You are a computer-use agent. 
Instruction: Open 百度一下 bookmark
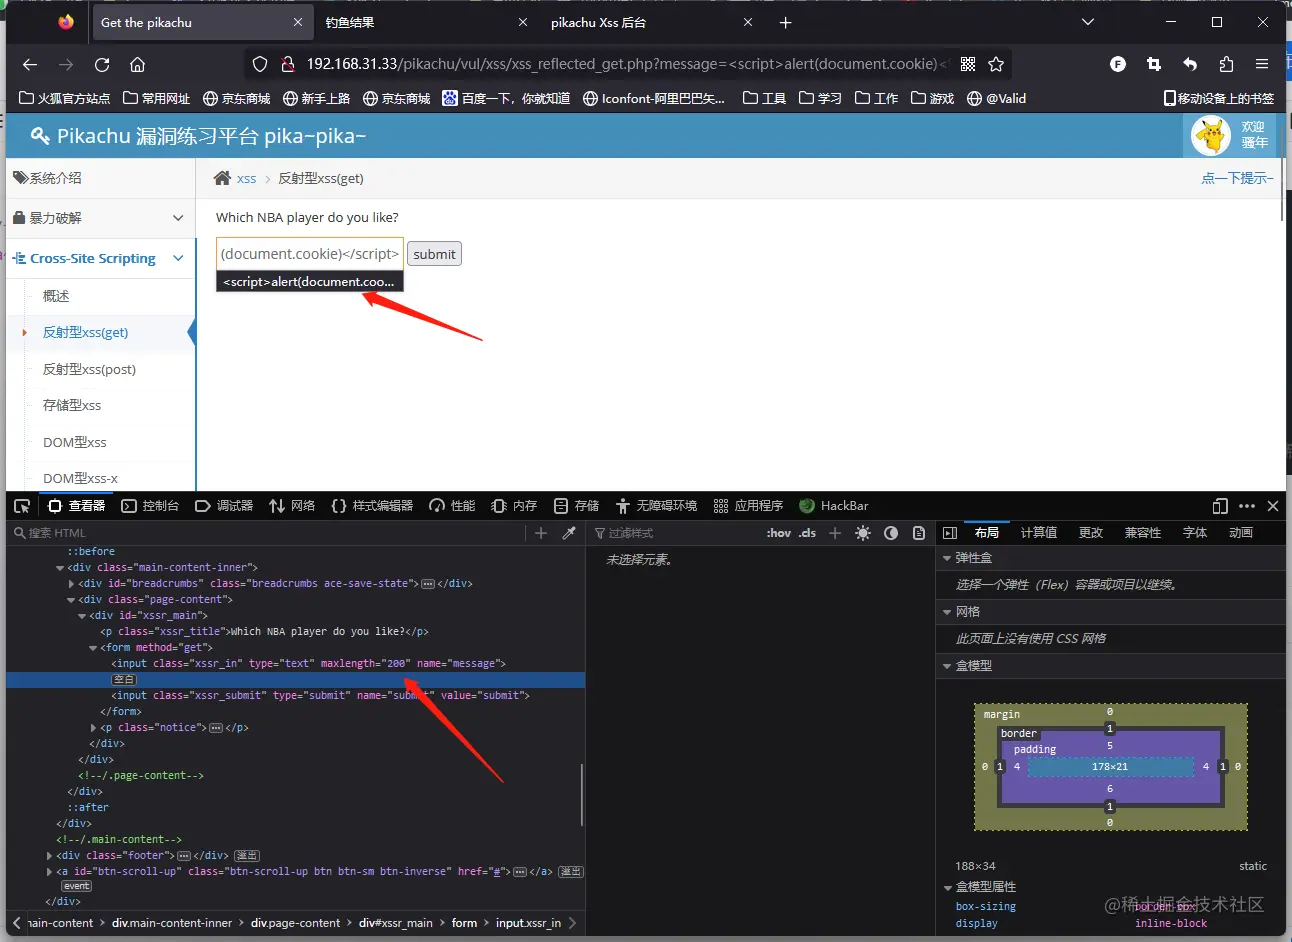[x=506, y=98]
